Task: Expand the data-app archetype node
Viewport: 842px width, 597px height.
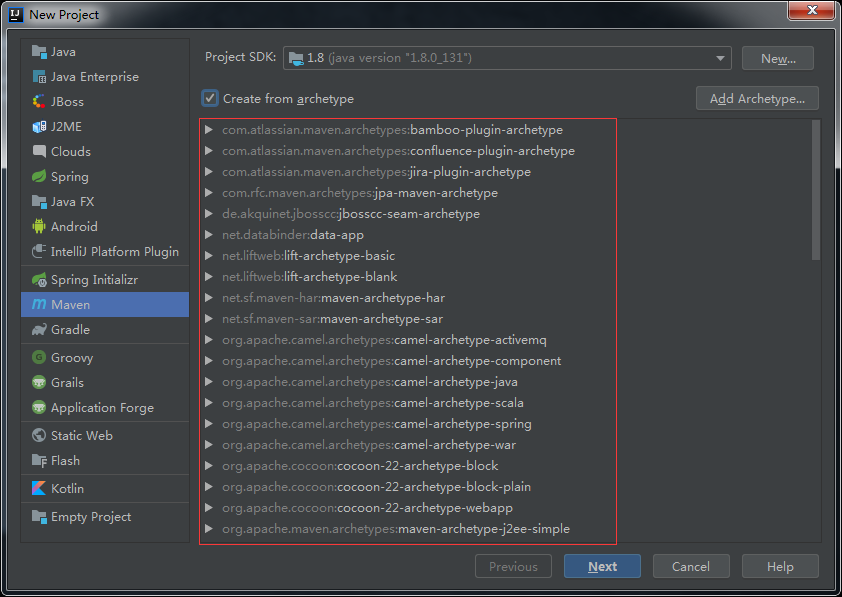Action: [x=209, y=235]
